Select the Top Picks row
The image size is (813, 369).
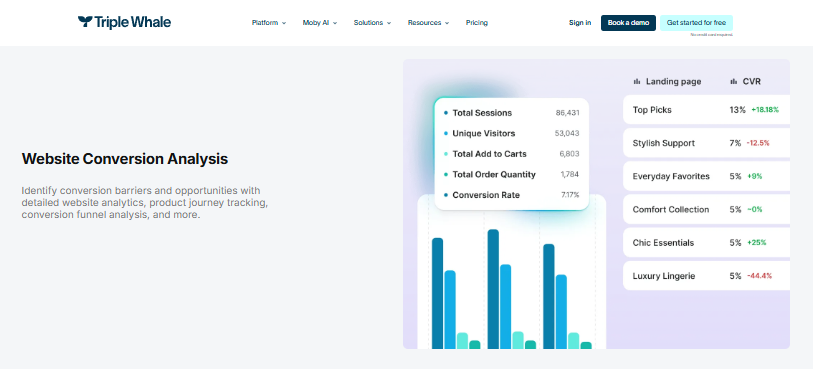[x=706, y=109]
